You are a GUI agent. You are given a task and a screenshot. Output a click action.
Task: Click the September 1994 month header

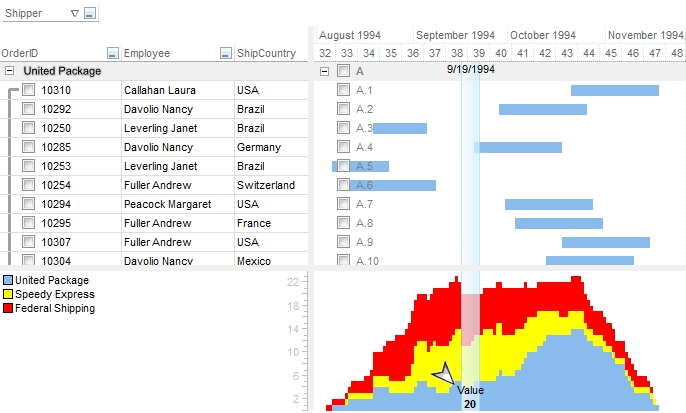point(455,35)
